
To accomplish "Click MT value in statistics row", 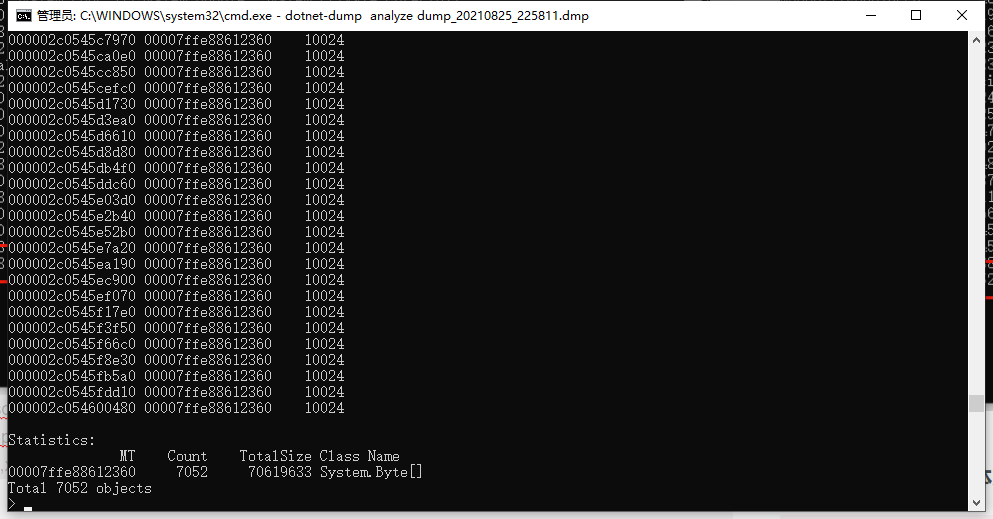I will point(72,472).
